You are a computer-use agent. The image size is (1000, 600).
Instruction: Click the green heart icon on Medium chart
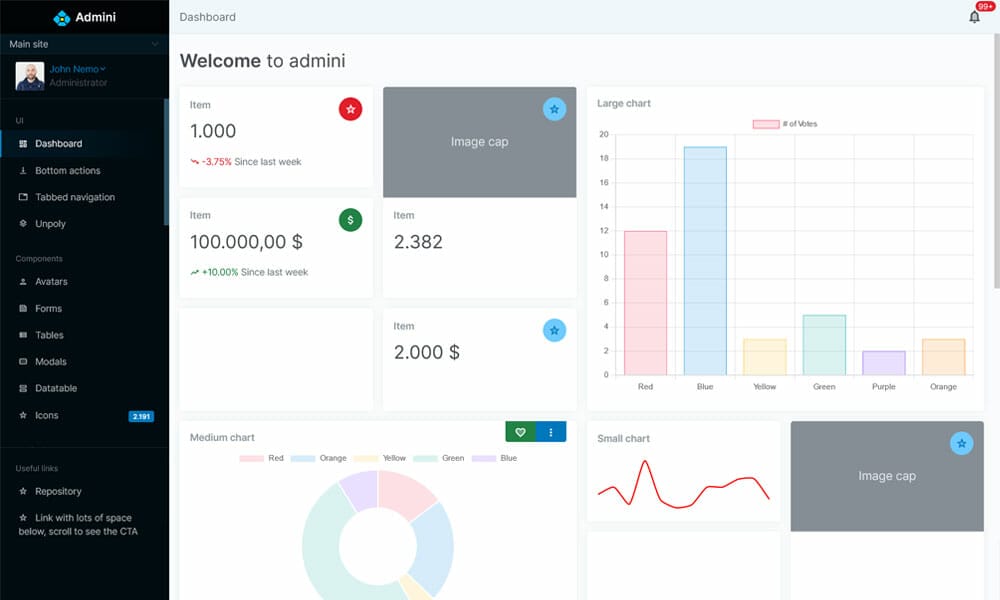pos(520,432)
